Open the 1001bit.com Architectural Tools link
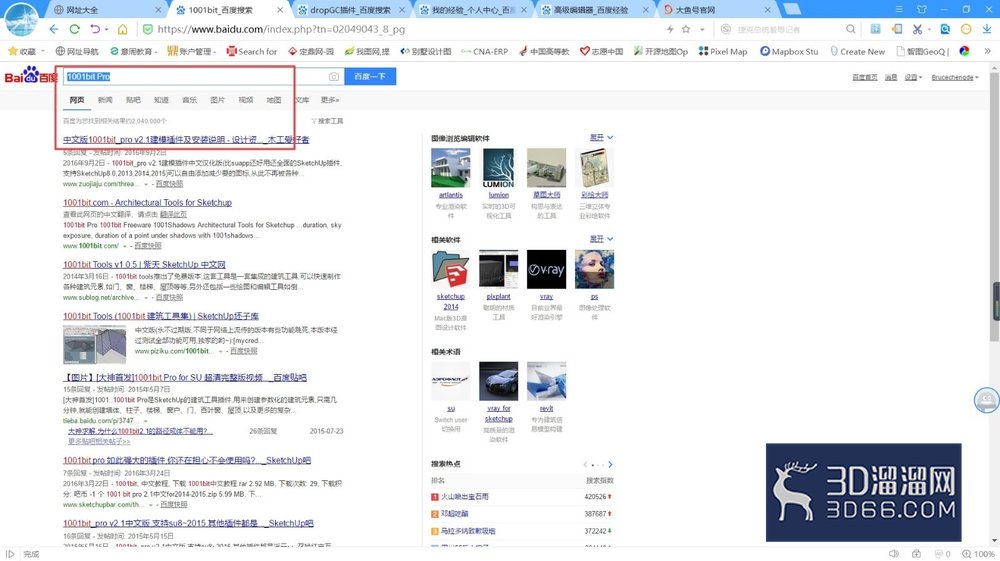Image resolution: width=1000 pixels, height=561 pixels. coord(147,203)
